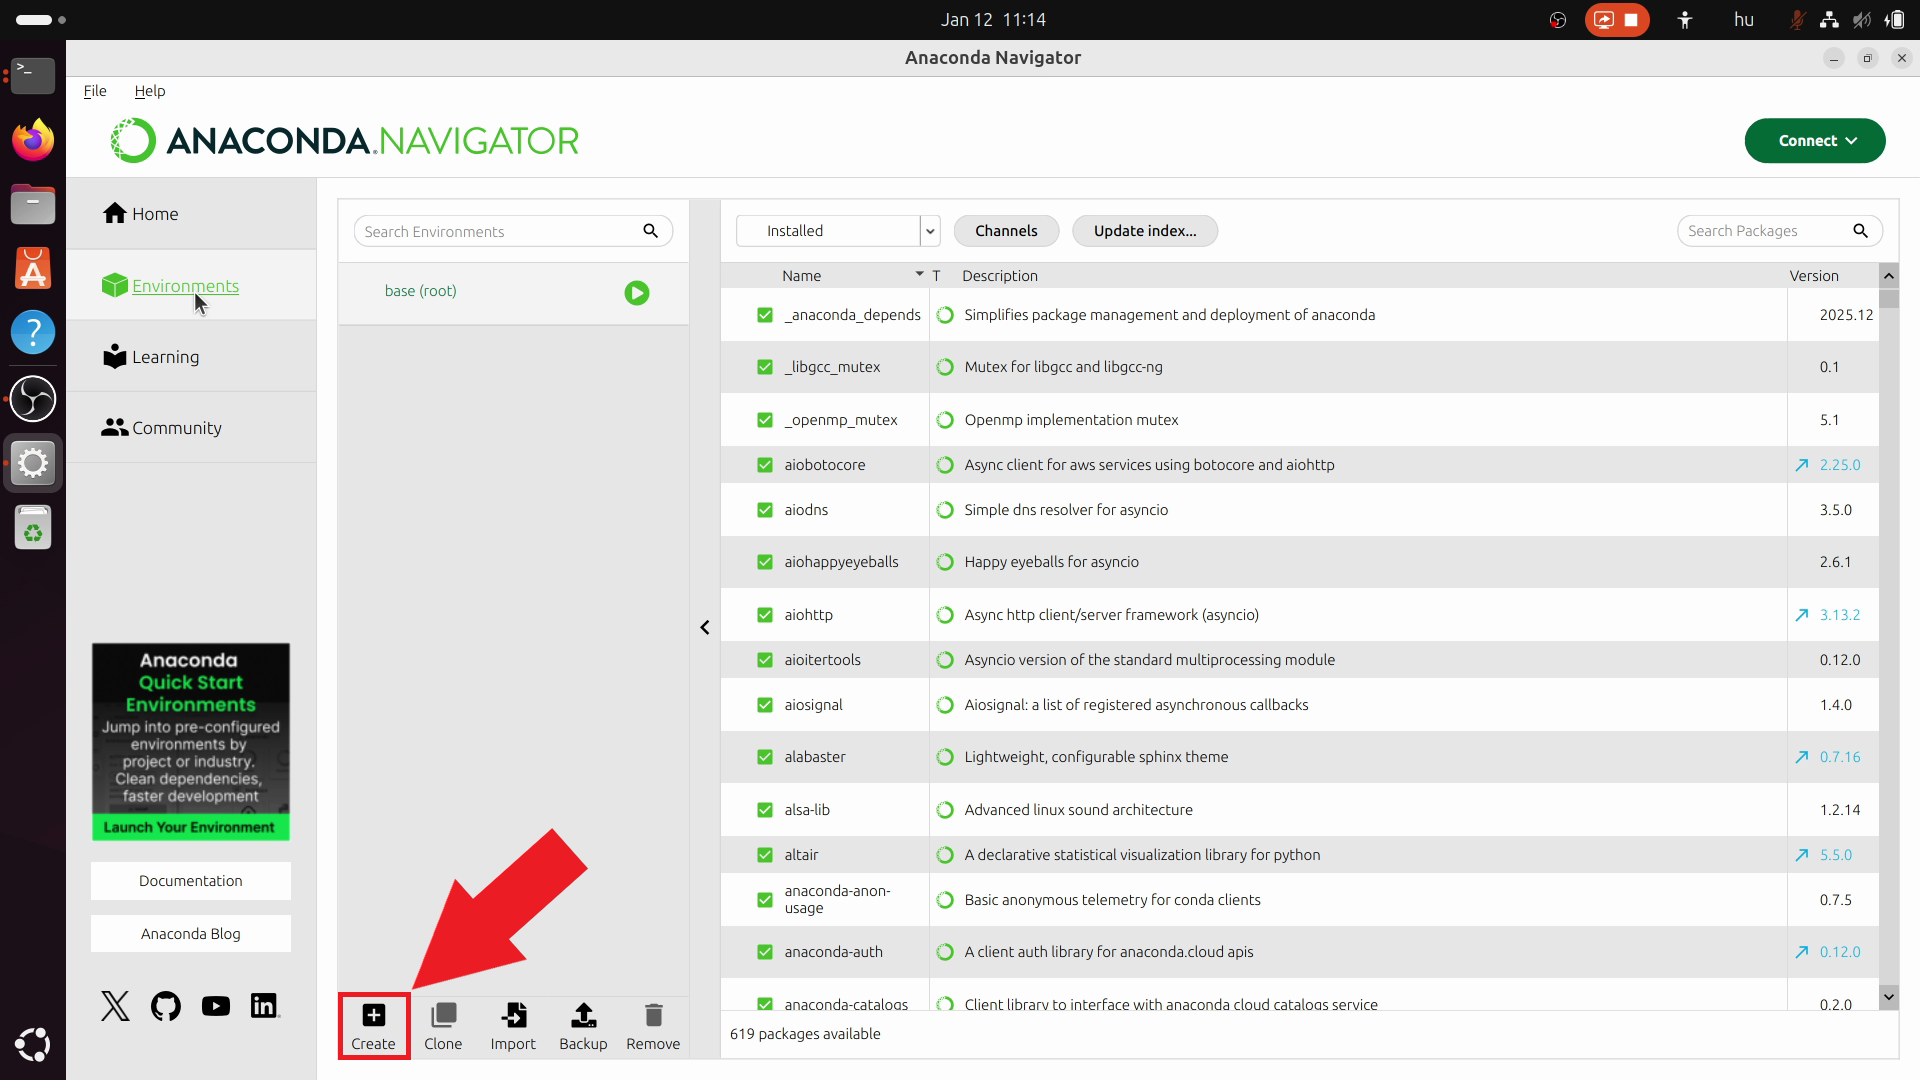Toggle the alabaster package checkbox
This screenshot has width=1920, height=1080.
(765, 757)
